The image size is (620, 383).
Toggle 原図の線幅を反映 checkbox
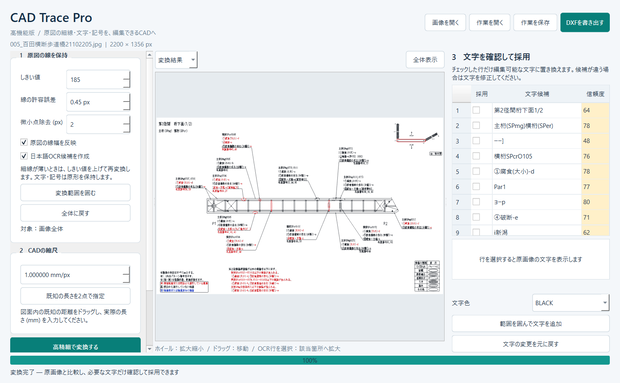(24, 142)
